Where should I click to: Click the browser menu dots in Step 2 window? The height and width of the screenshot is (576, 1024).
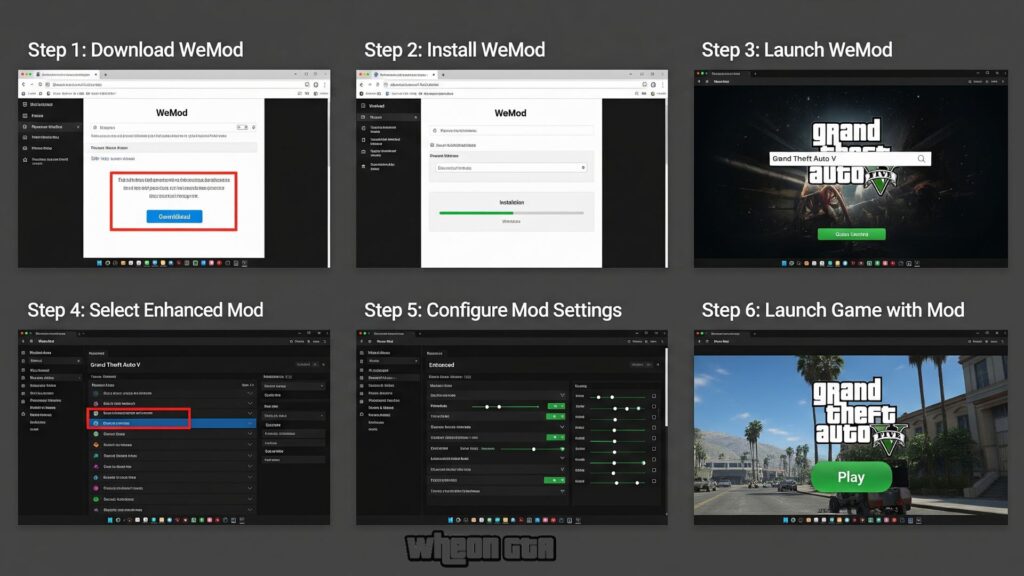pyautogui.click(x=660, y=86)
